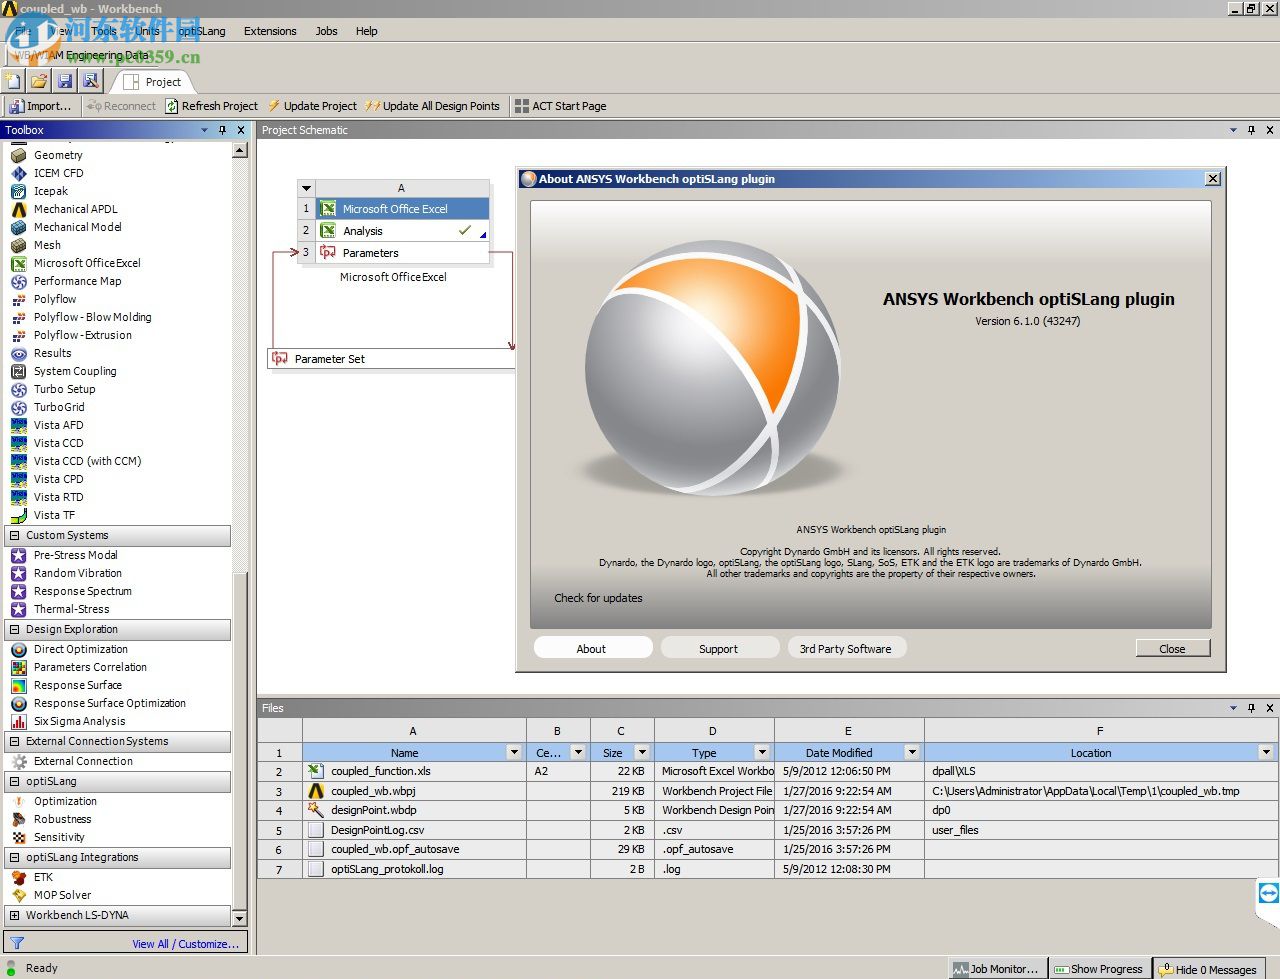Click the Save As toolbar icon

tap(91, 81)
